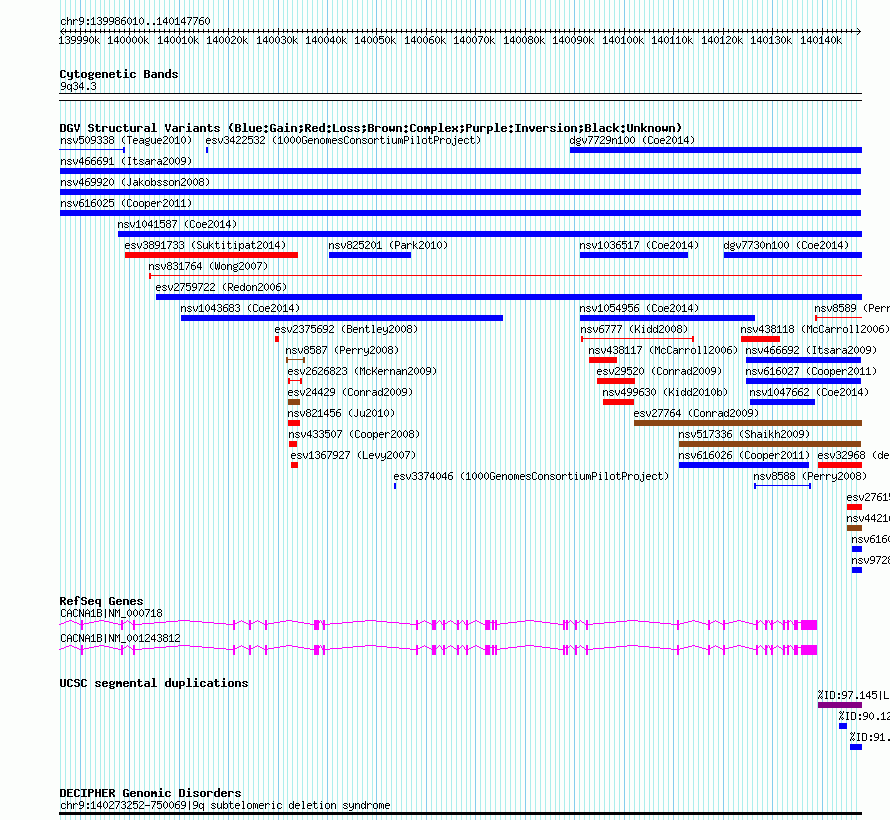
Task: Click the nsv8587 (Perry2008) label
Action: coord(342,350)
